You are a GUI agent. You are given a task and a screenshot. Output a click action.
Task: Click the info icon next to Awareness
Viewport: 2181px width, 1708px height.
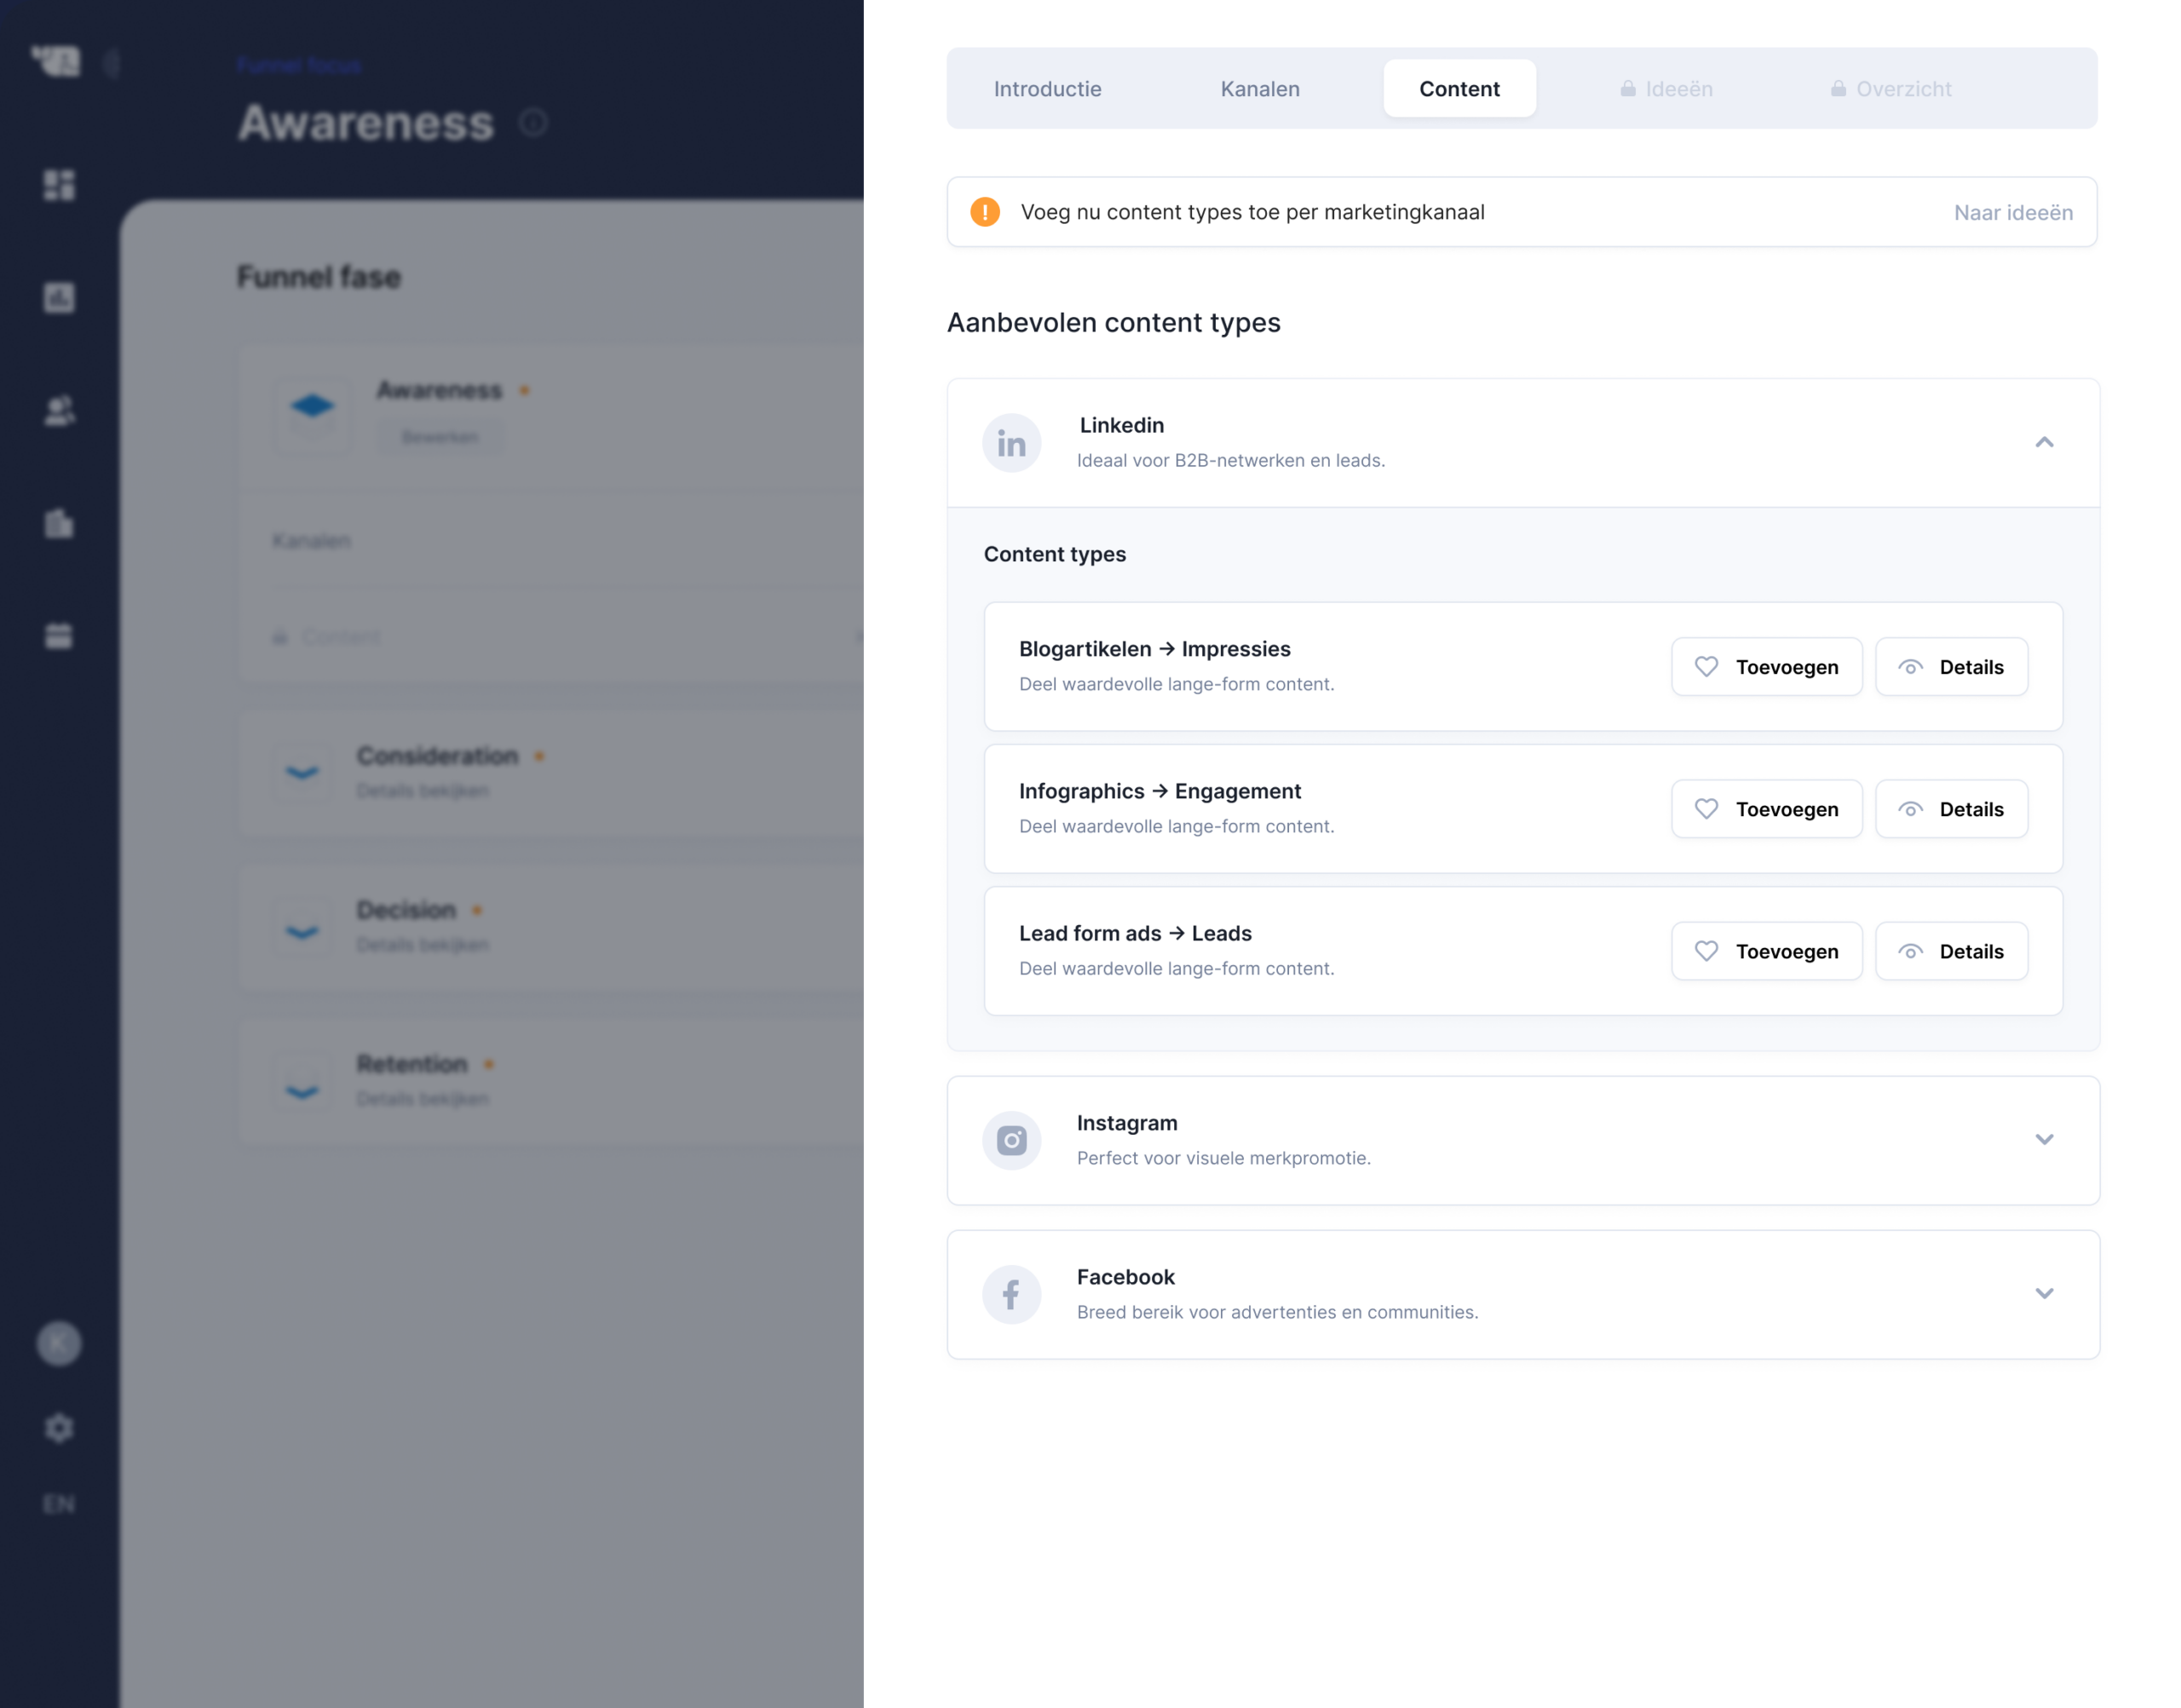(533, 123)
